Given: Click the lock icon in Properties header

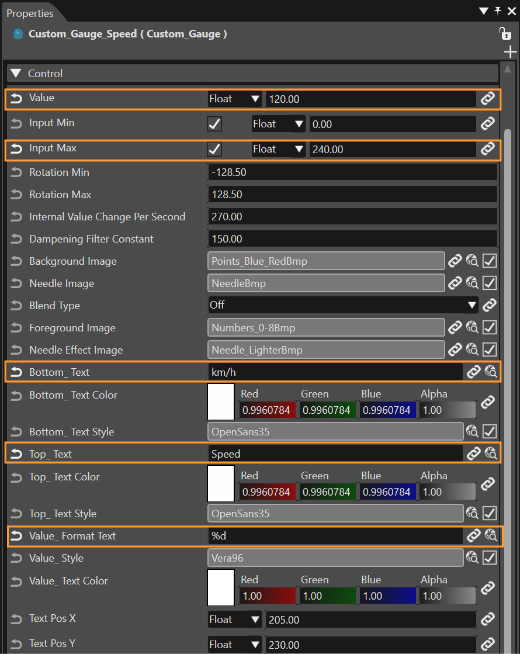Looking at the screenshot, I should pos(505,33).
